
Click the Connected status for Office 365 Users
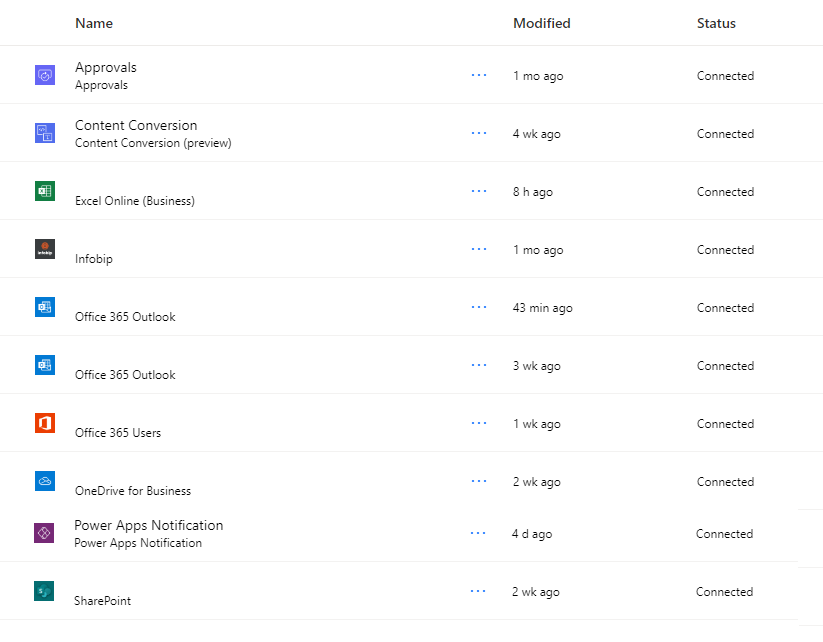(725, 424)
